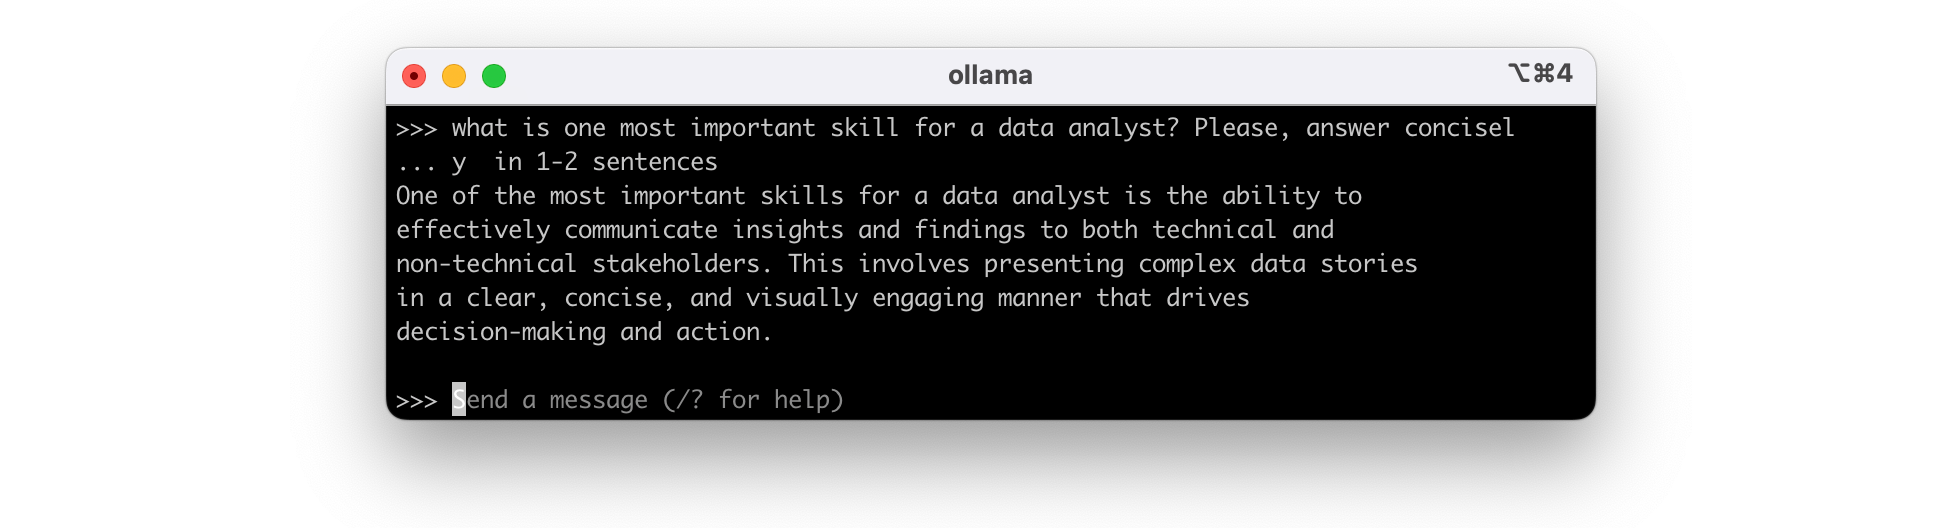Screen dimensions: 1954x528
Task: Minimize the ollama terminal window
Action: (x=454, y=76)
